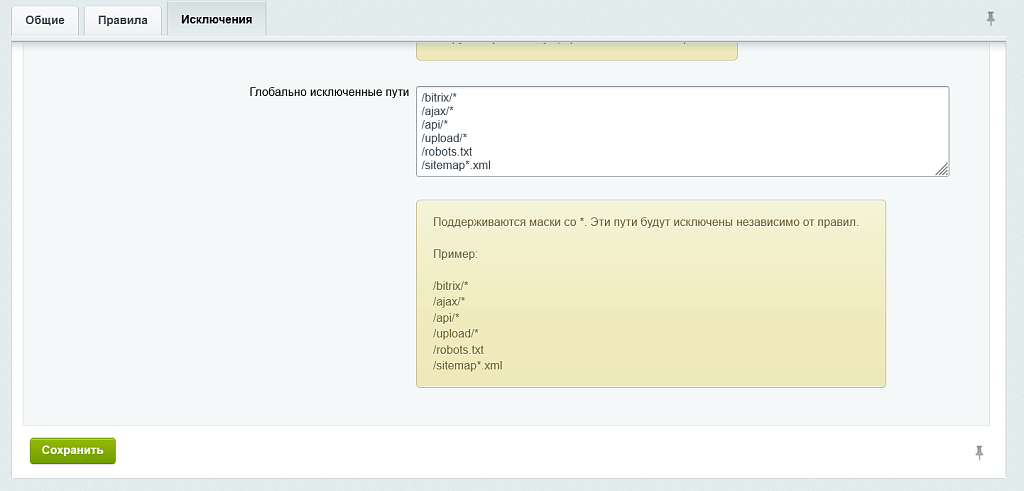Grab the textarea resize handle corner
This screenshot has height=491, width=1024.
pyautogui.click(x=942, y=170)
